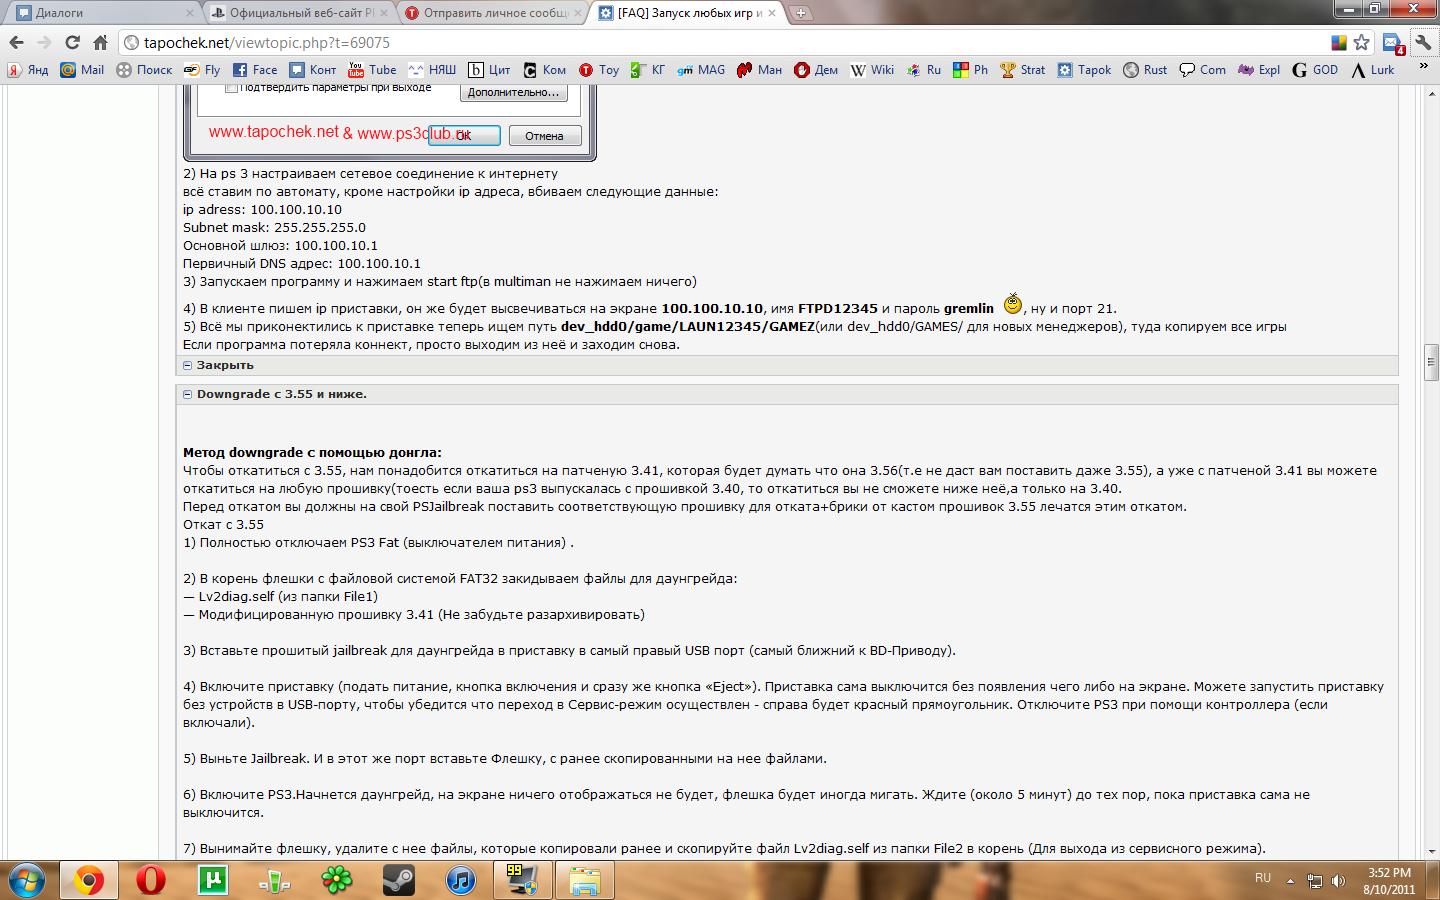Click the colored squares extension icon
The image size is (1440, 900).
click(x=1339, y=42)
